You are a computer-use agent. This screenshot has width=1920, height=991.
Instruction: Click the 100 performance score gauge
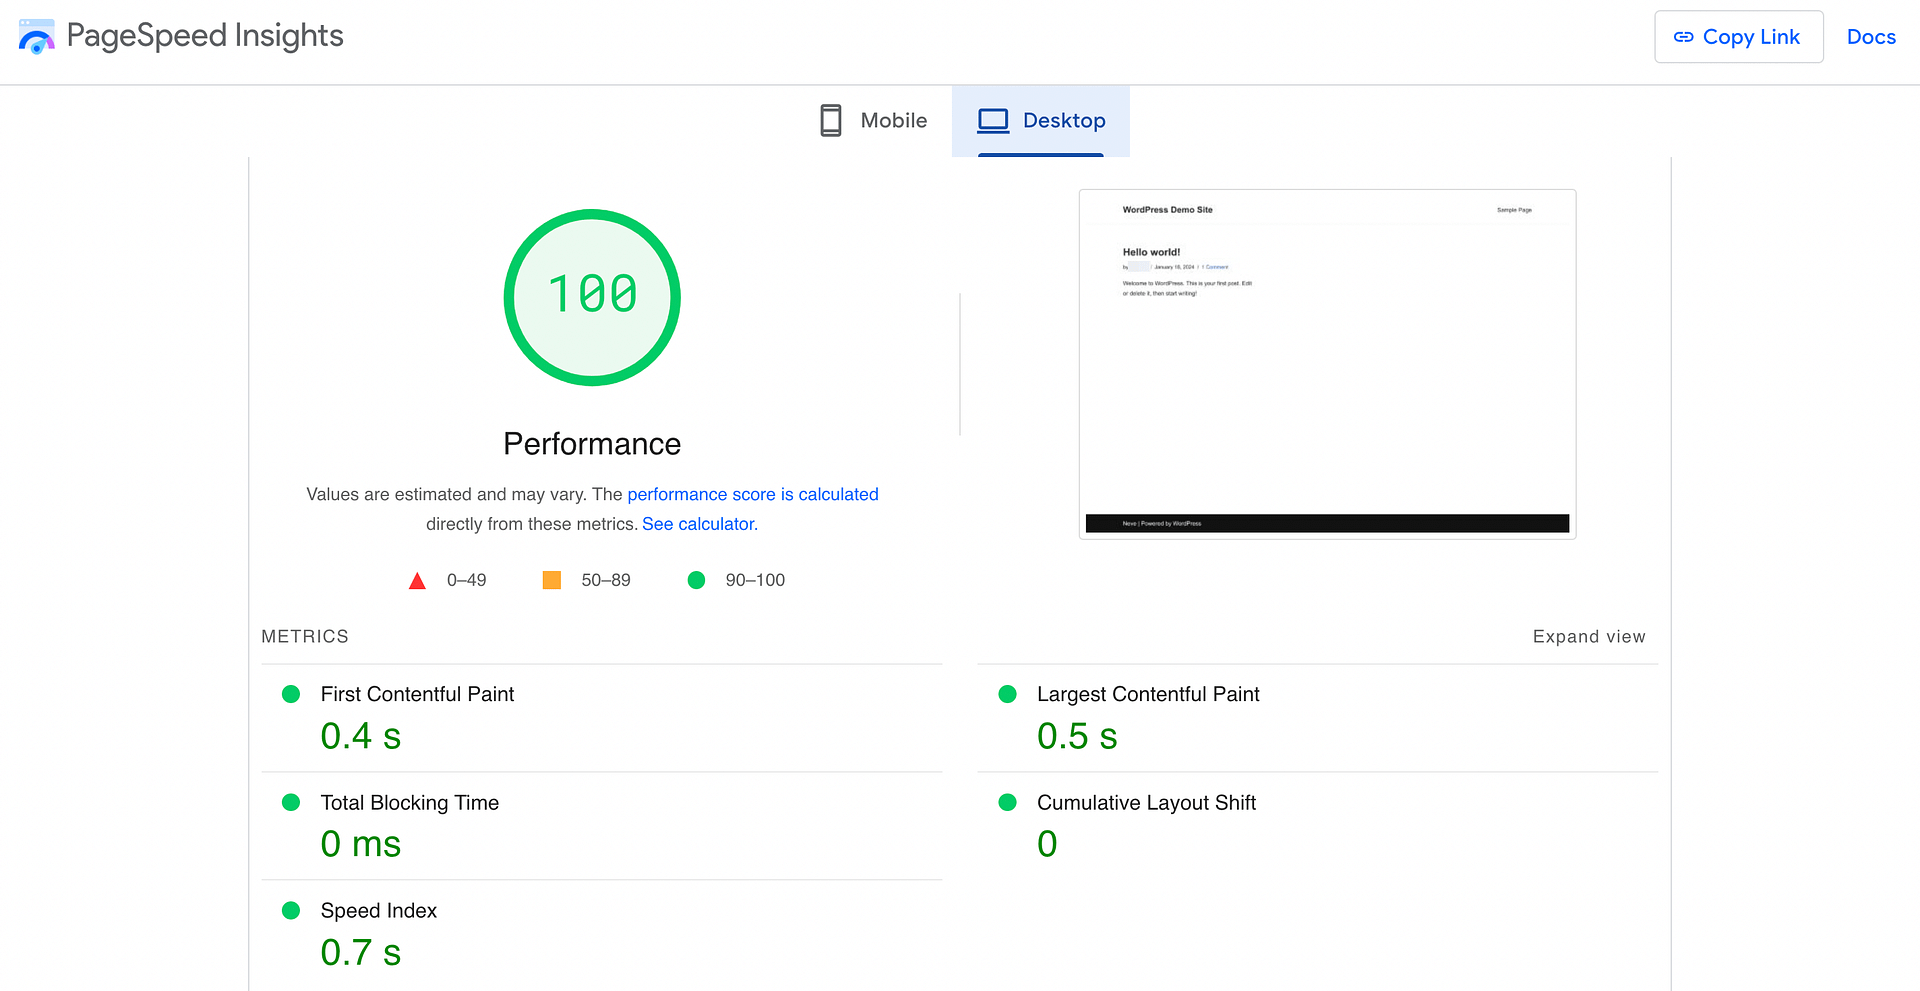pyautogui.click(x=592, y=297)
